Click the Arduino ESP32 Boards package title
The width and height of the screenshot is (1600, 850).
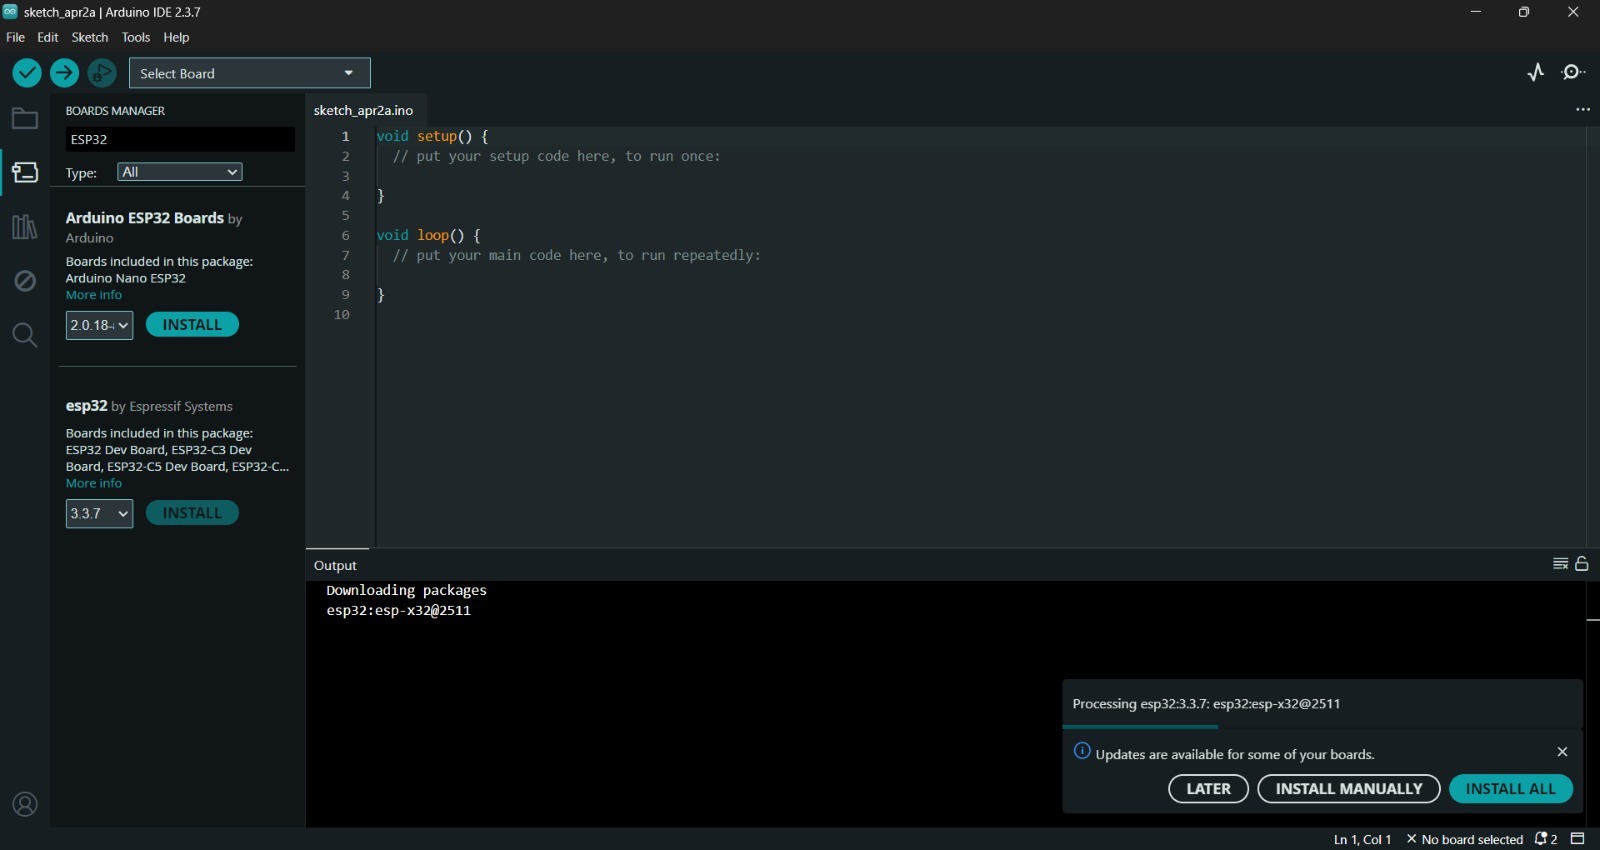(145, 218)
